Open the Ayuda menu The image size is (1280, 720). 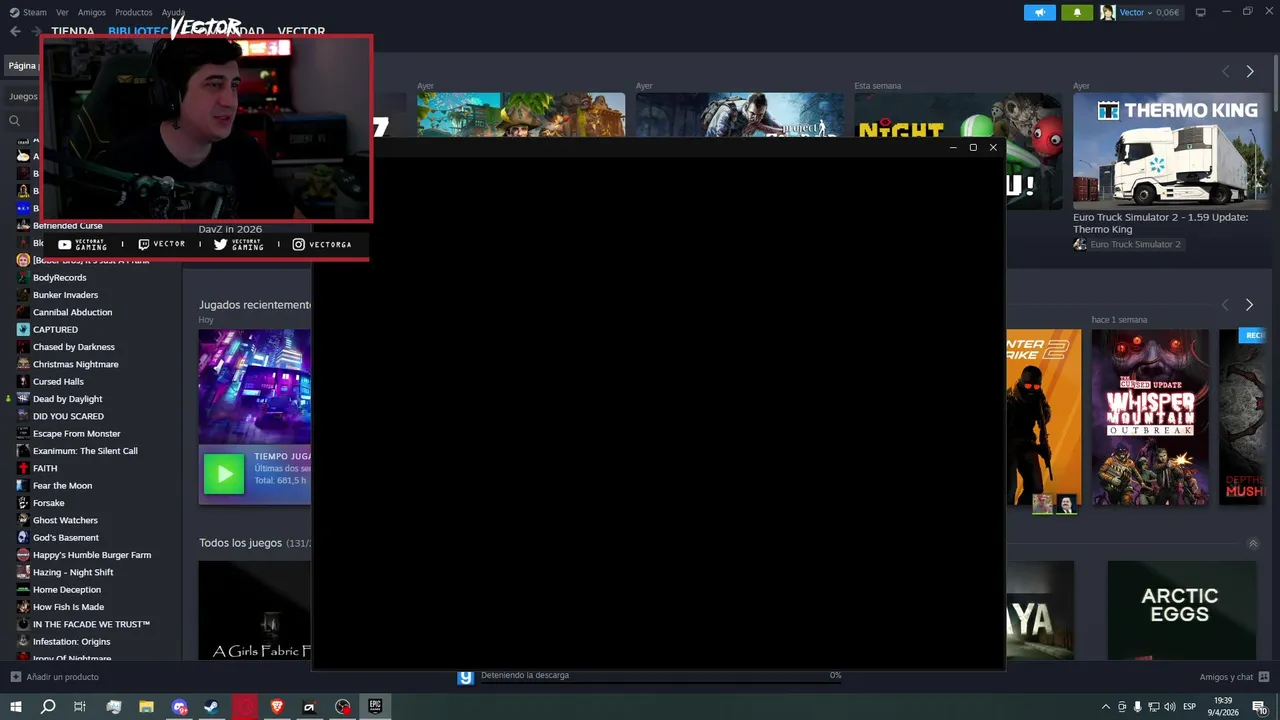173,12
